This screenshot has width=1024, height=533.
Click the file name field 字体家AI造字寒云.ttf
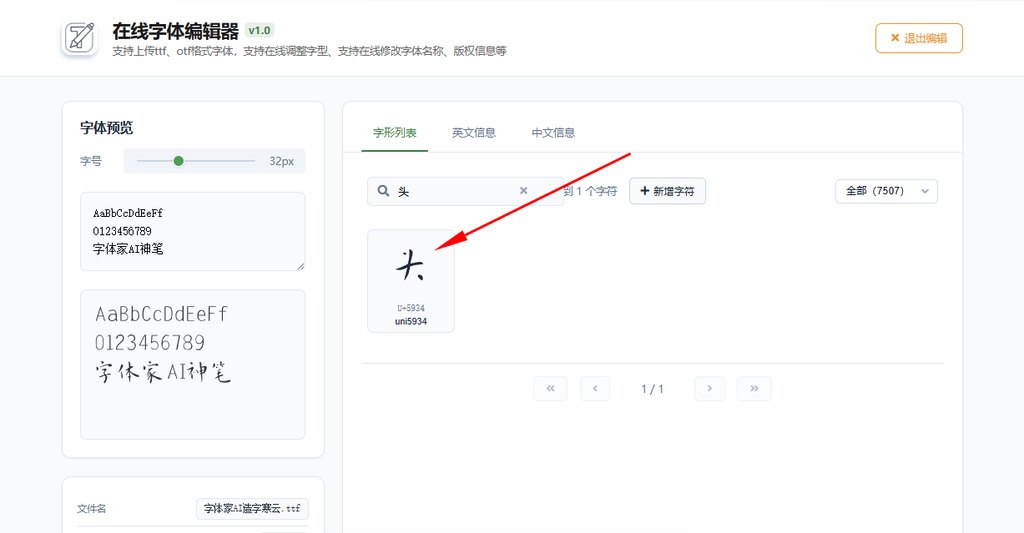(x=252, y=508)
